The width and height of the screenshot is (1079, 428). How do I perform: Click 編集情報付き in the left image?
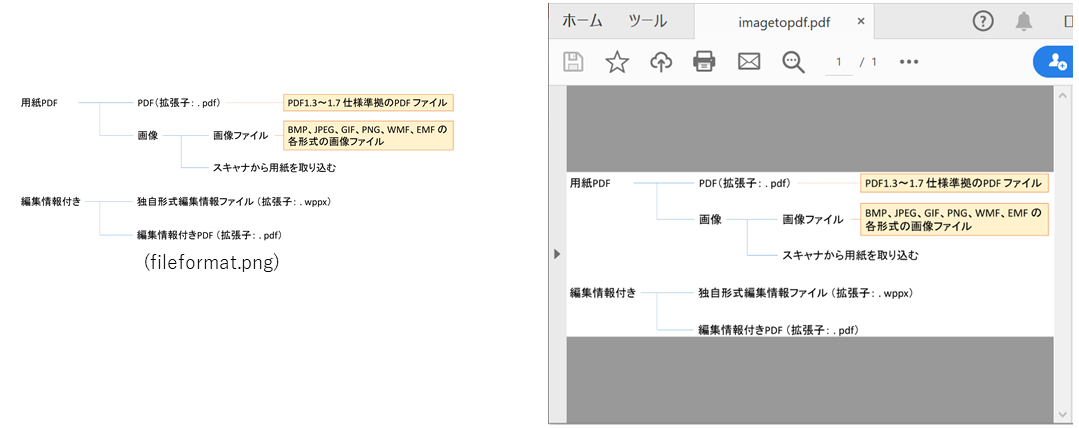click(x=51, y=201)
